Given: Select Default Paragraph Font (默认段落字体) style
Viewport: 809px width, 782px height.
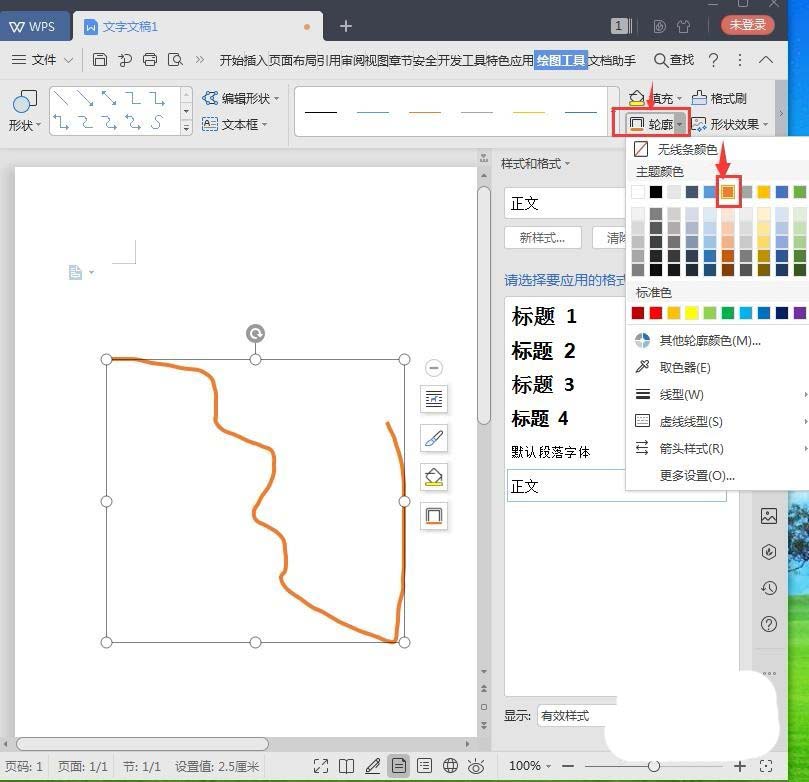Looking at the screenshot, I should (x=551, y=452).
